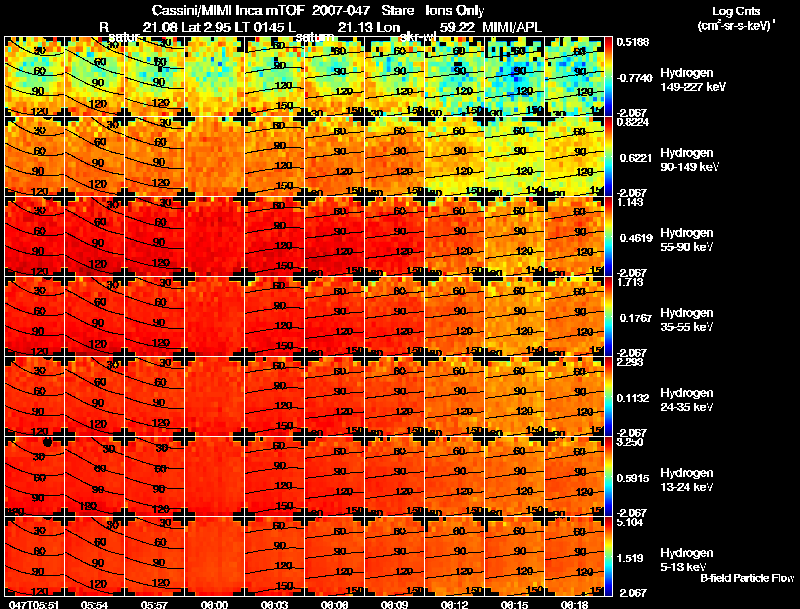Click the 'Hydrogen 35-55 keV' label
Viewport: 800px width, 609px height.
coord(687,320)
